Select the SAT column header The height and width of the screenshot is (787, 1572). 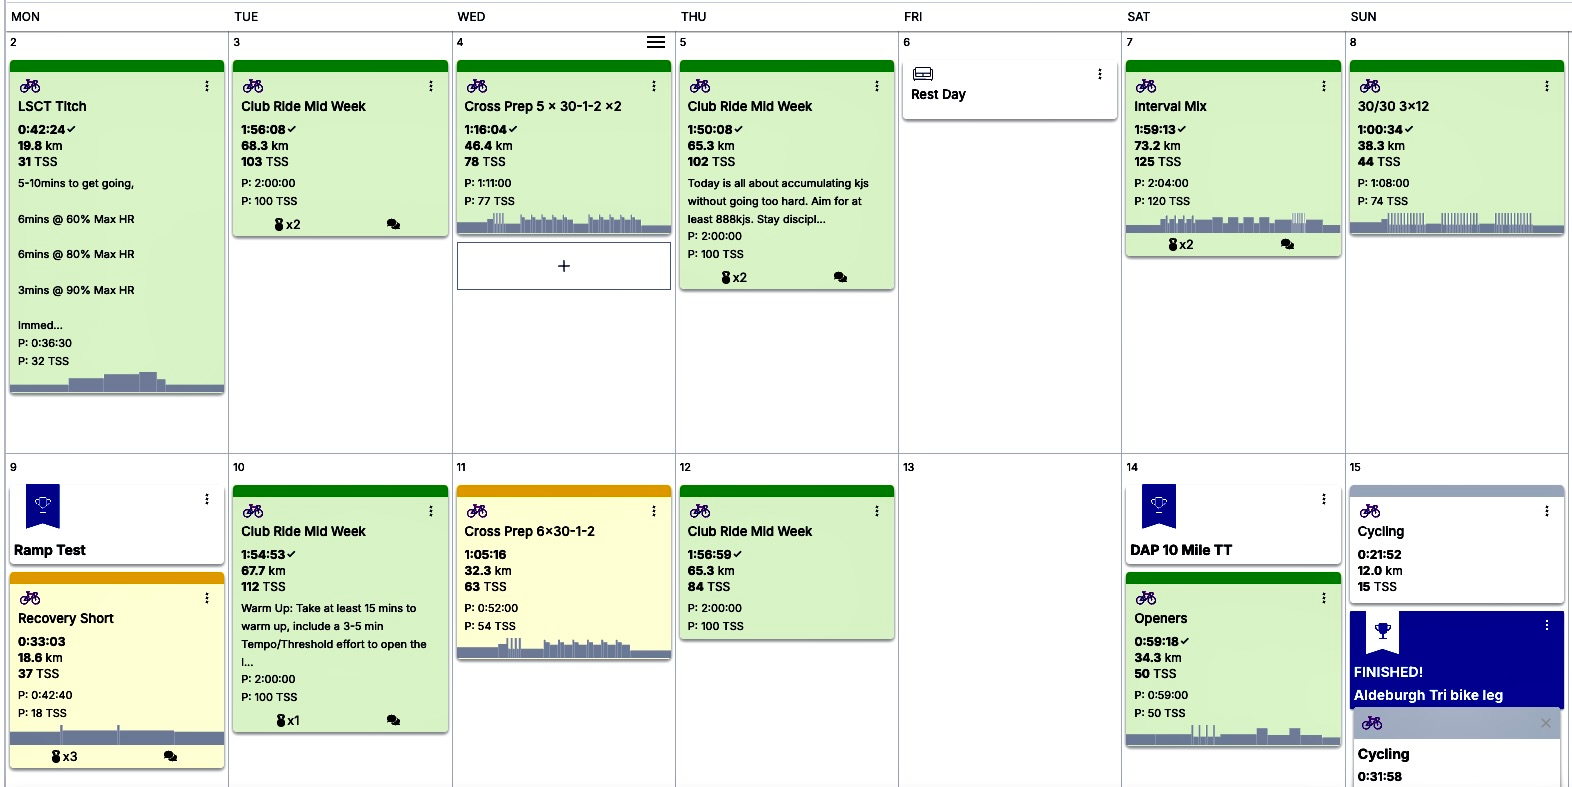coord(1138,17)
